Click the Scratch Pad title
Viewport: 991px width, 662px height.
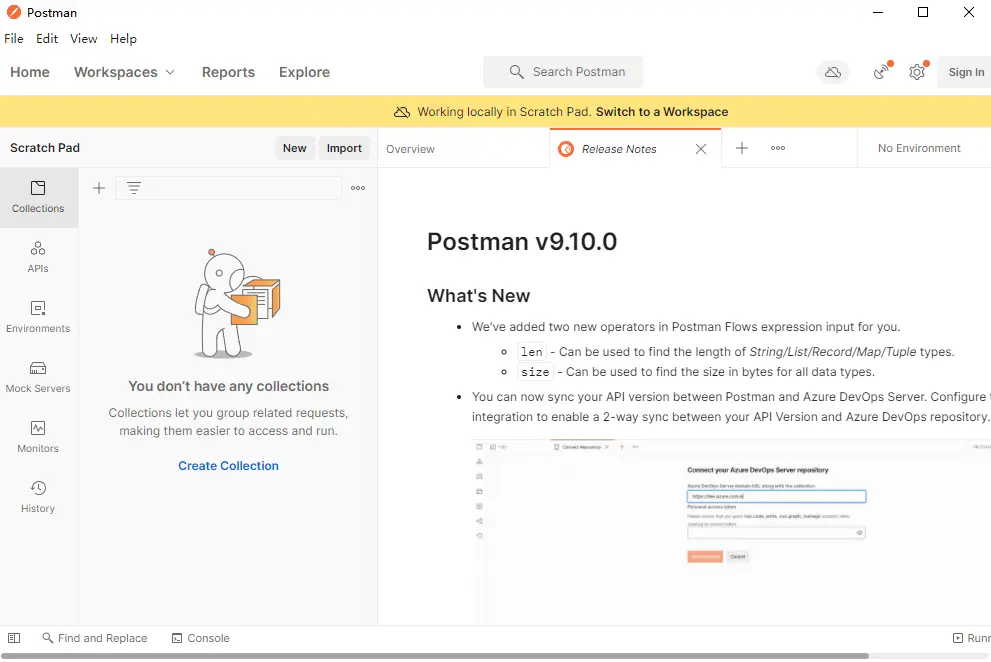[x=45, y=148]
